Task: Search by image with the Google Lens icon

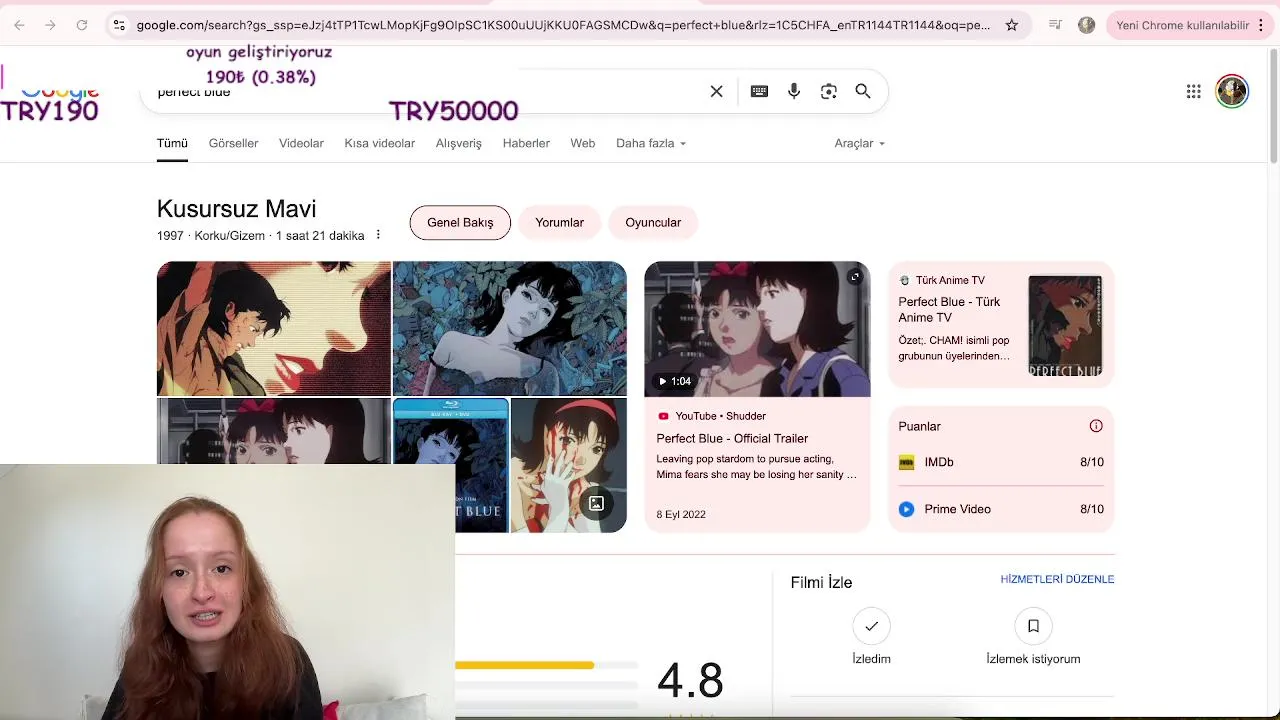Action: point(829,92)
